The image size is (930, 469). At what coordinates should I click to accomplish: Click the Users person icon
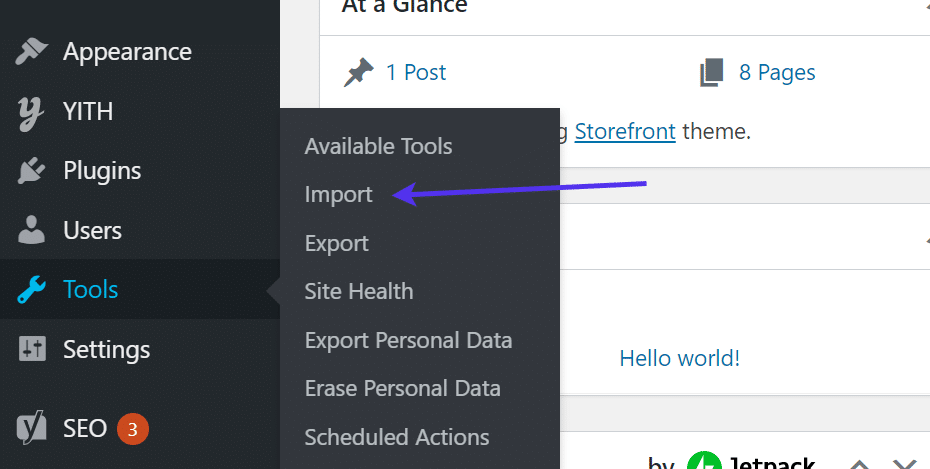31,231
